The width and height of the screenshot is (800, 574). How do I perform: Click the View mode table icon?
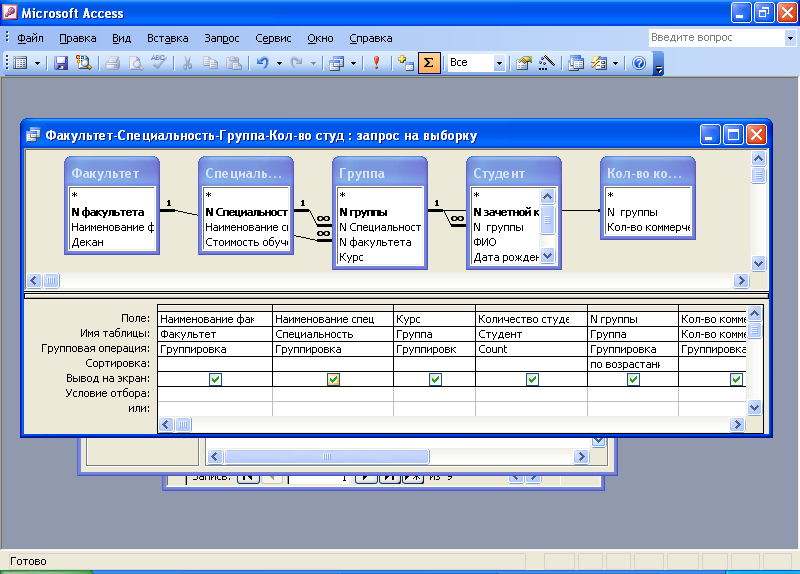tap(20, 63)
